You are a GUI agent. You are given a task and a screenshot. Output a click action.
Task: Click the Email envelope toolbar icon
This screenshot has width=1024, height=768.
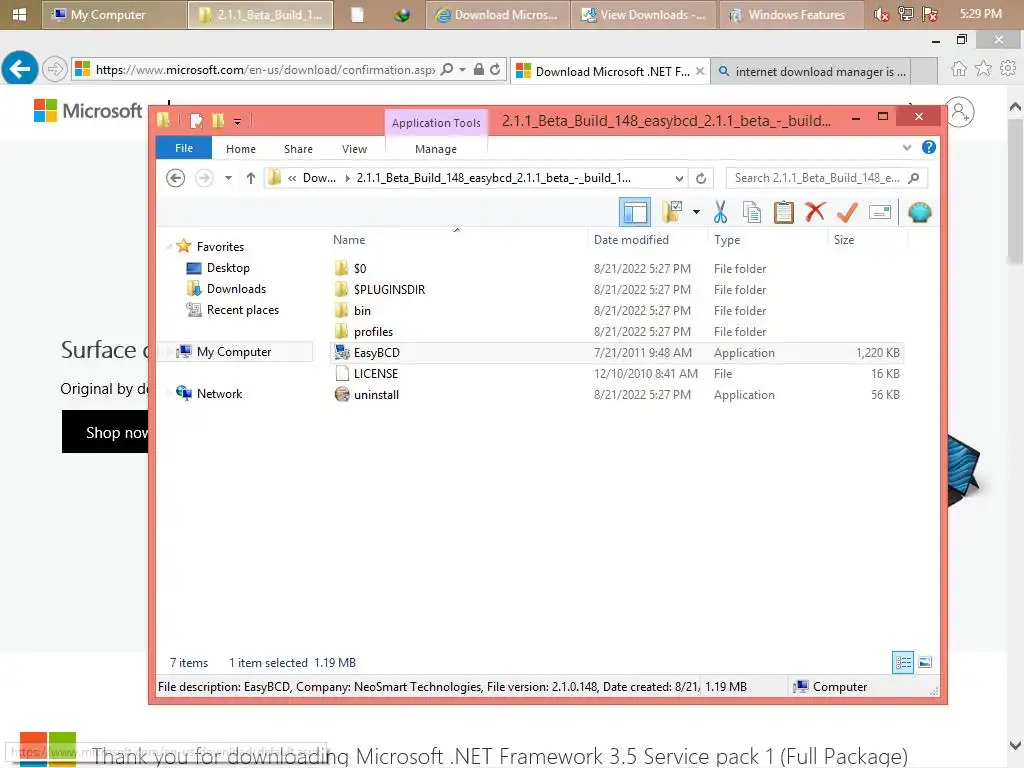[x=880, y=212]
